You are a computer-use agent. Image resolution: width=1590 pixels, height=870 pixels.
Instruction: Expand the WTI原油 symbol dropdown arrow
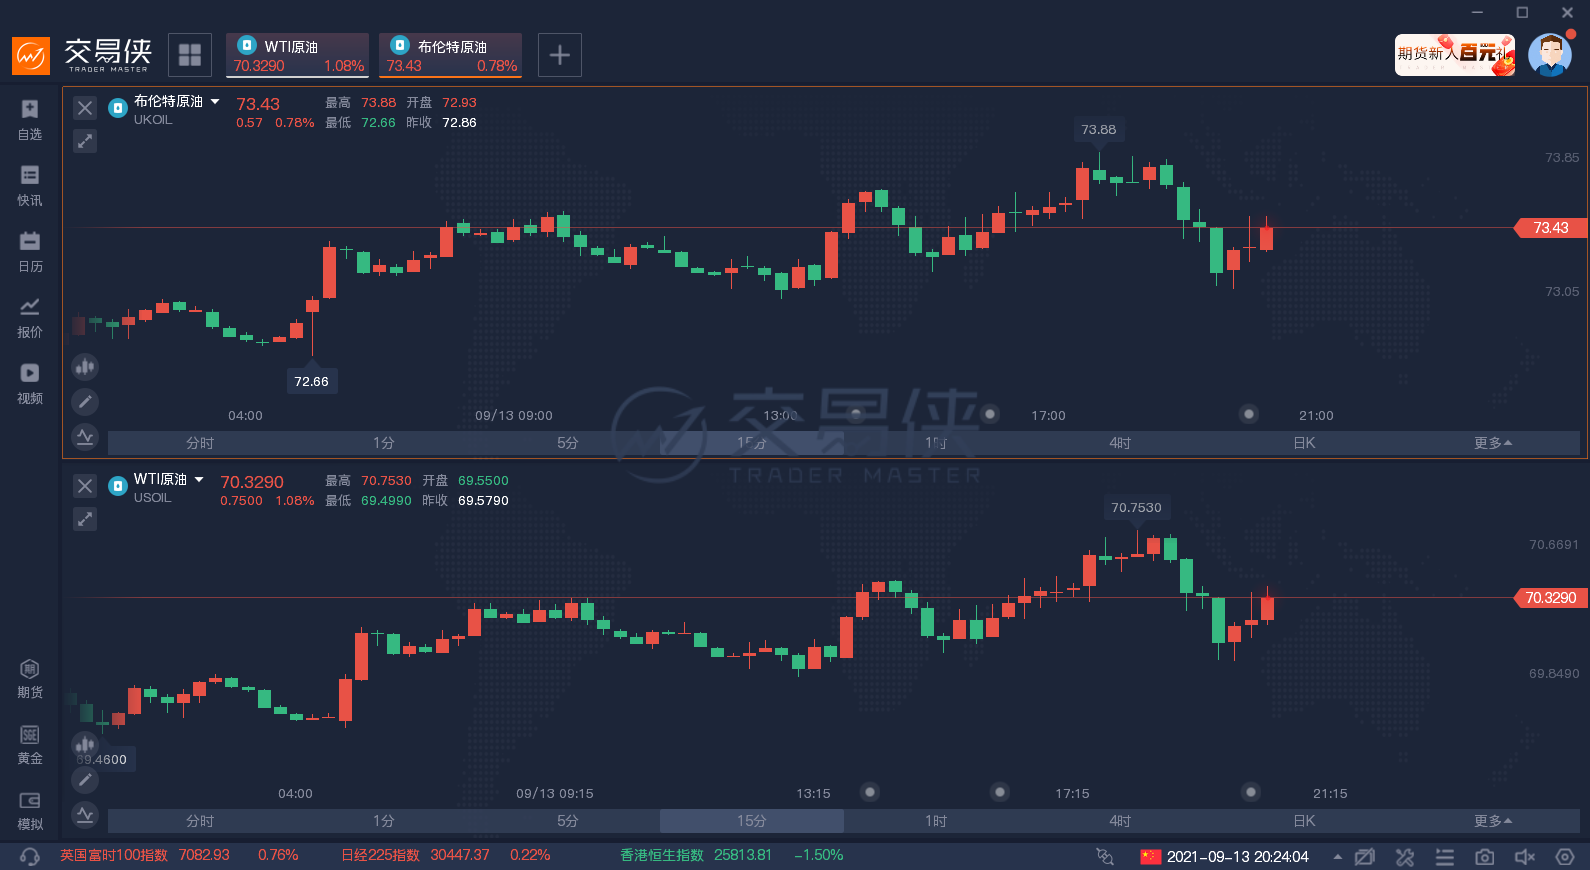click(199, 480)
